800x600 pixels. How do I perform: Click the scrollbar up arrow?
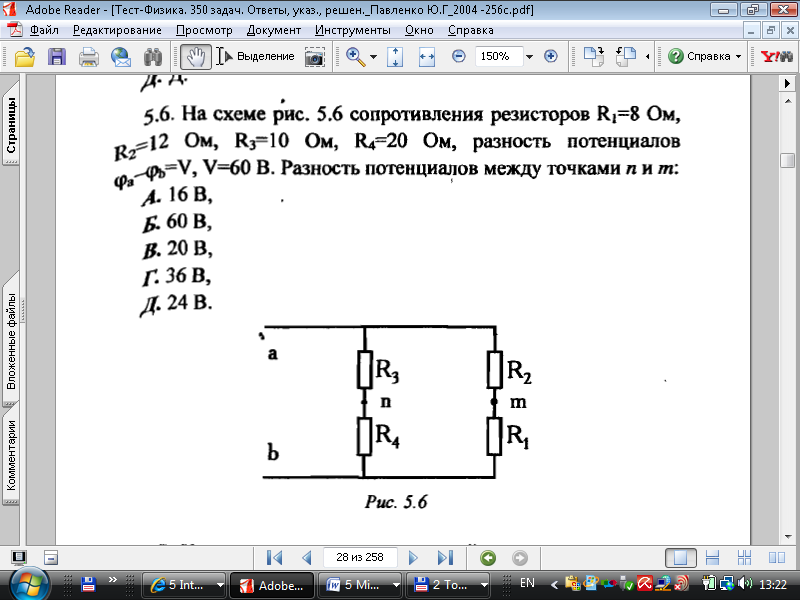click(787, 100)
